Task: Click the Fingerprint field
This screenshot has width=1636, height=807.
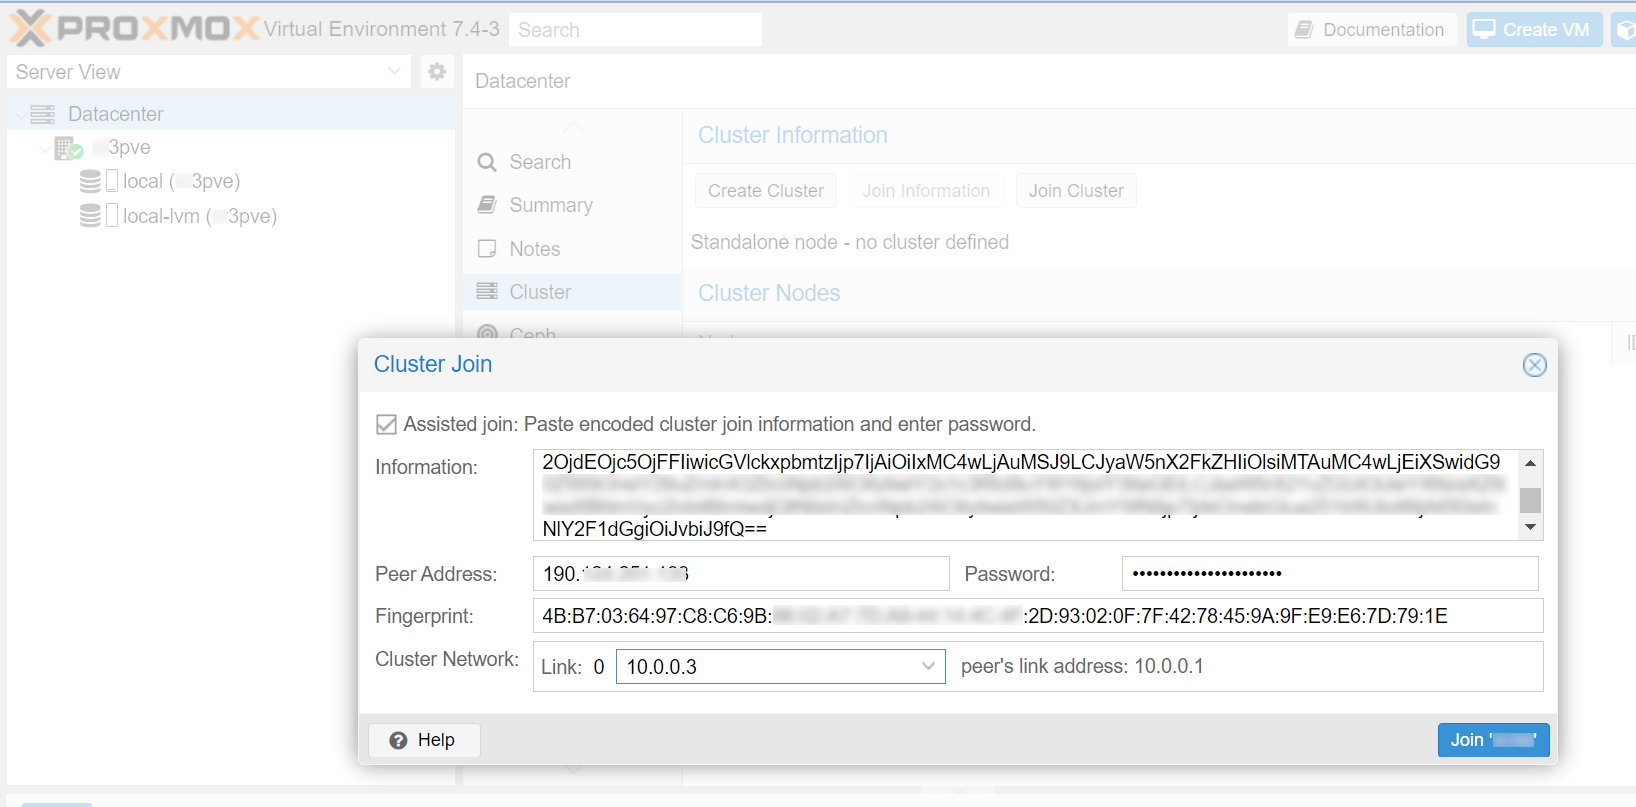Action: coord(1038,616)
